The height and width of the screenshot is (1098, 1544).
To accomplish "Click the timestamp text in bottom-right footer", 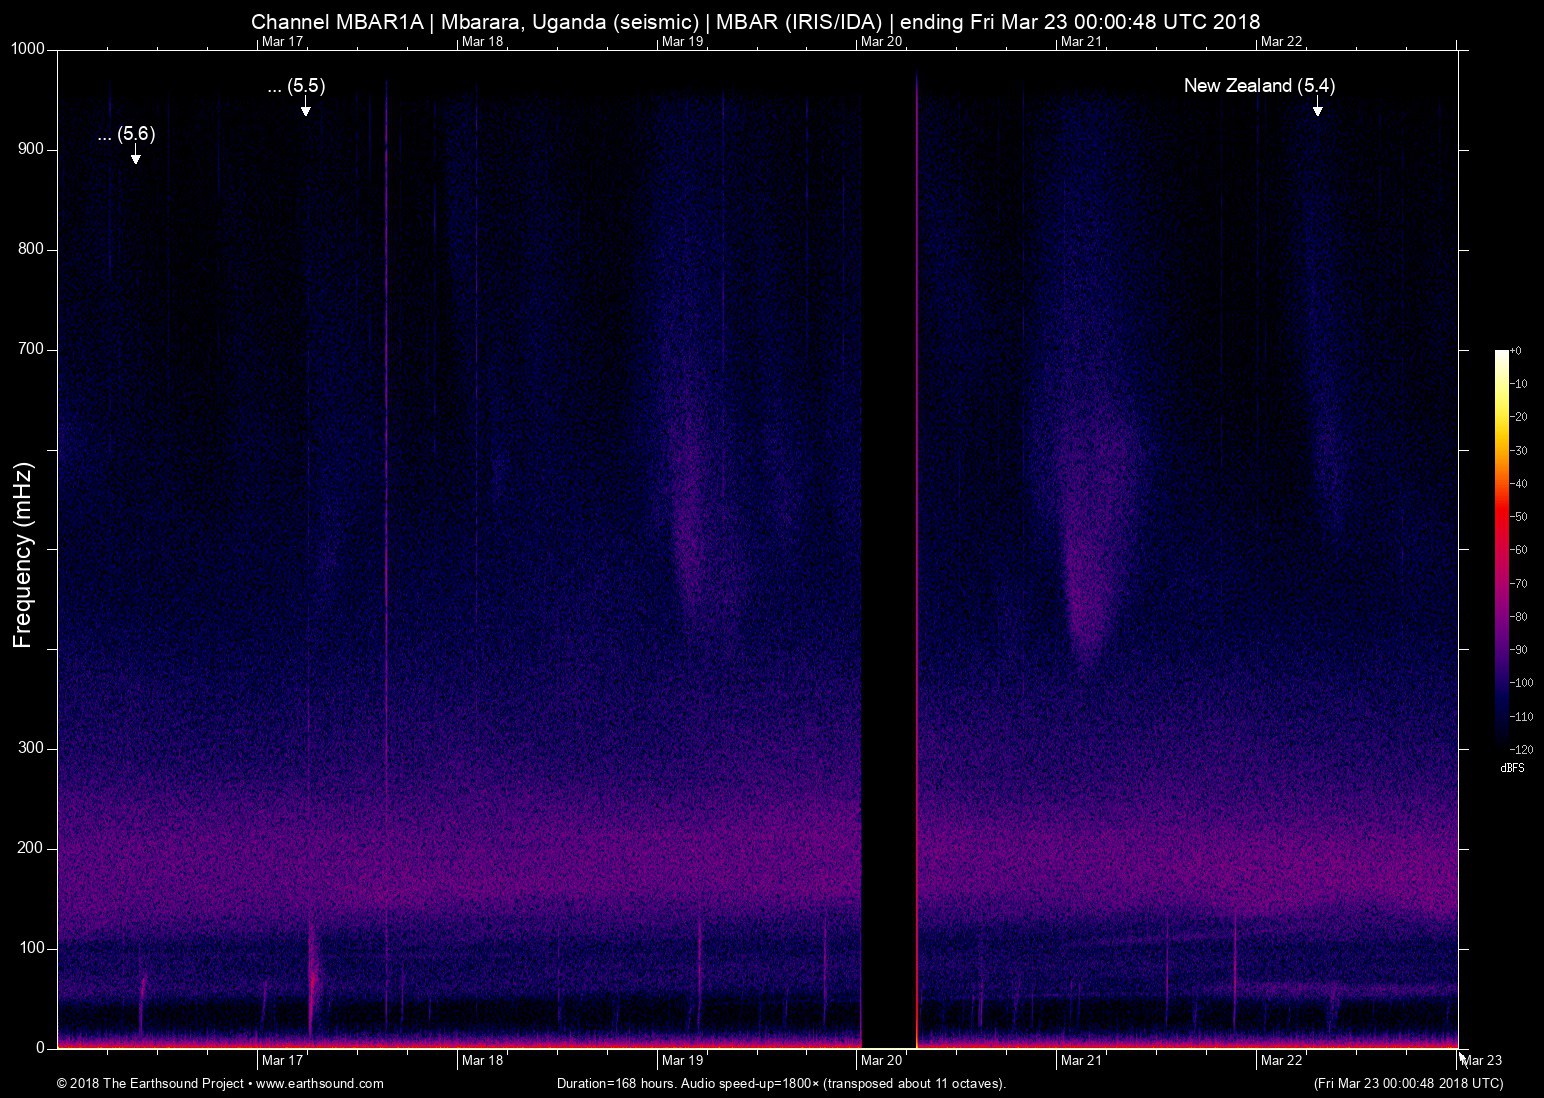I will (1407, 1083).
